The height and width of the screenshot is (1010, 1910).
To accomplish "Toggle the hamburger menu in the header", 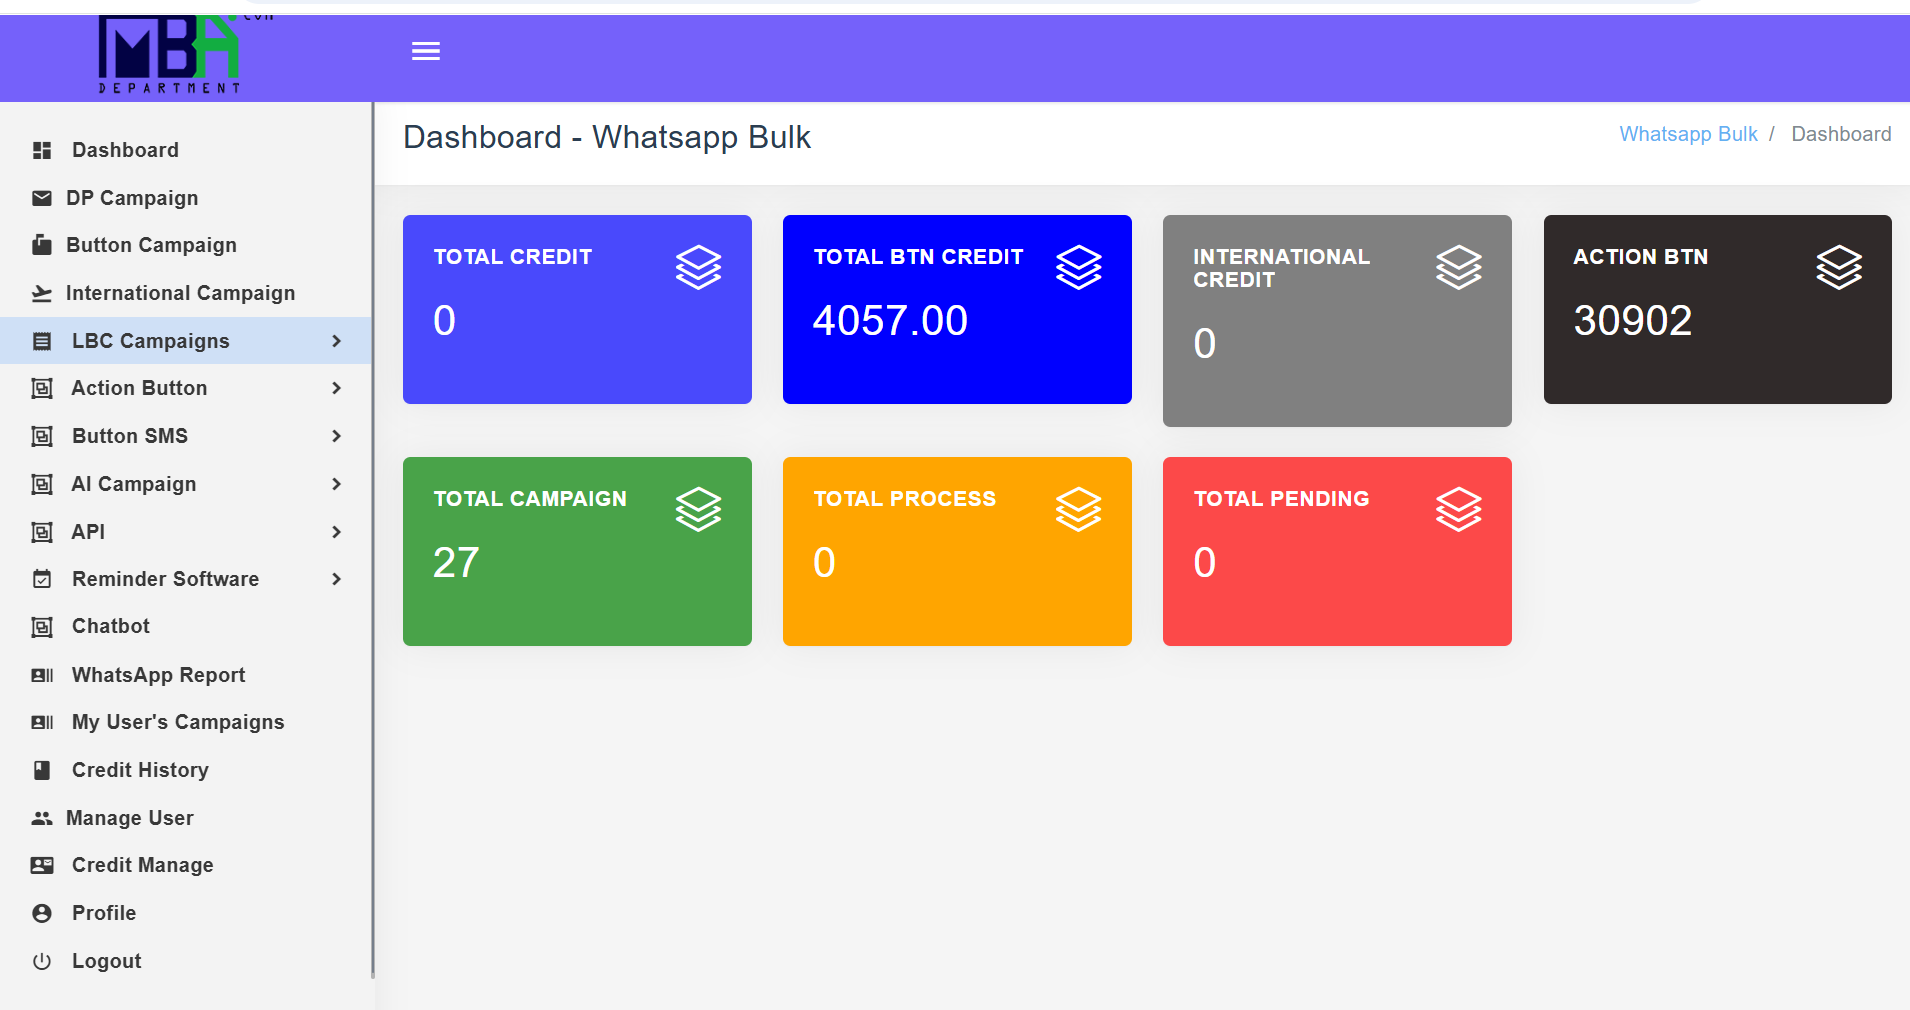I will tap(426, 51).
